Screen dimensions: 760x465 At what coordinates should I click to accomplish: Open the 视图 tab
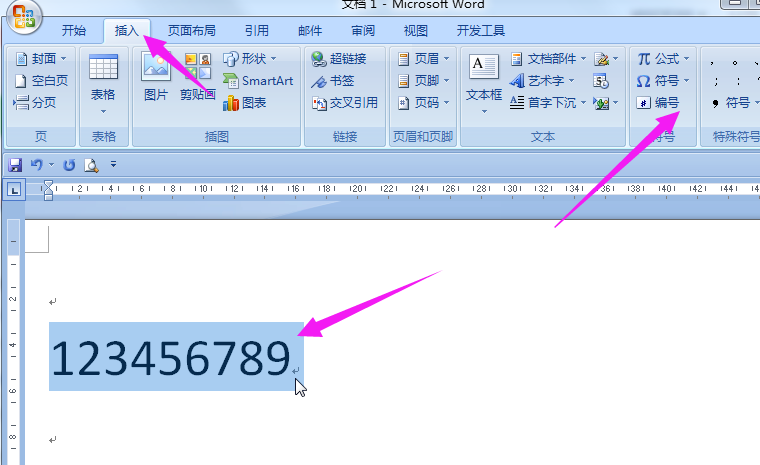click(416, 31)
